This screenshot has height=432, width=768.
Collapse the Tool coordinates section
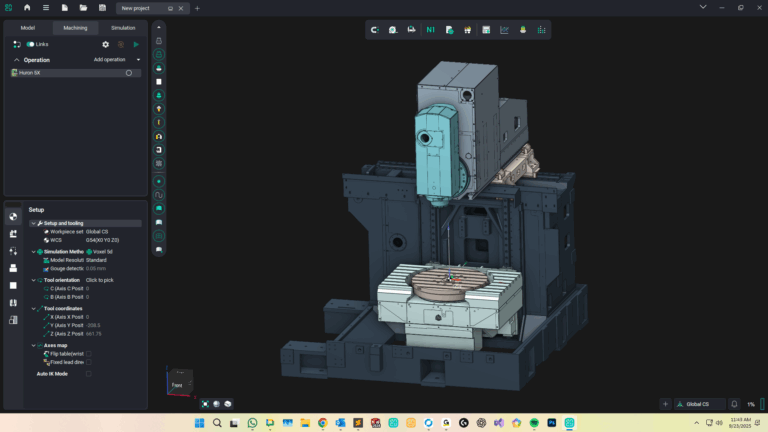click(33, 309)
